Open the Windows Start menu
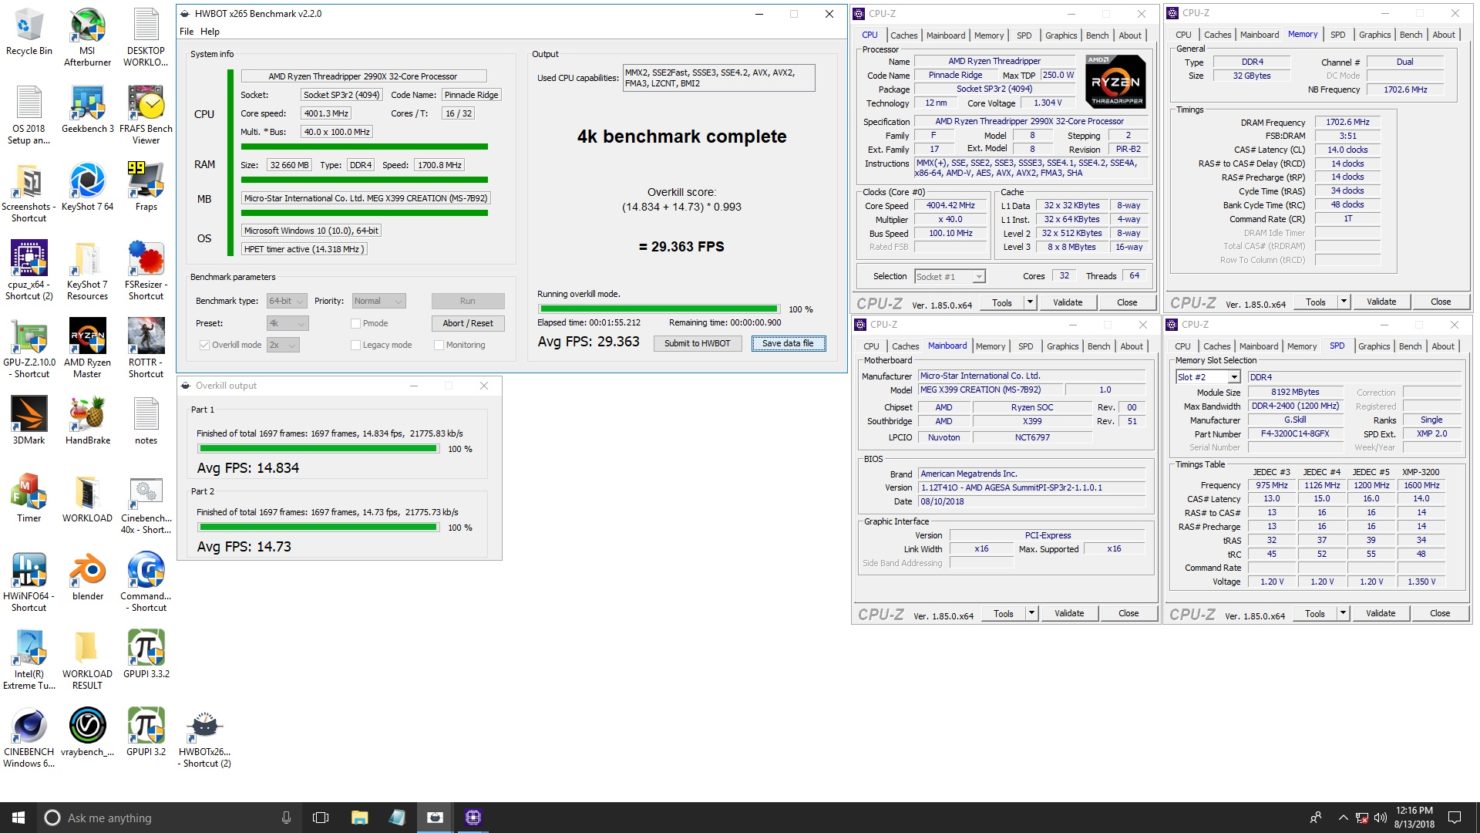This screenshot has height=833, width=1480. [x=18, y=817]
